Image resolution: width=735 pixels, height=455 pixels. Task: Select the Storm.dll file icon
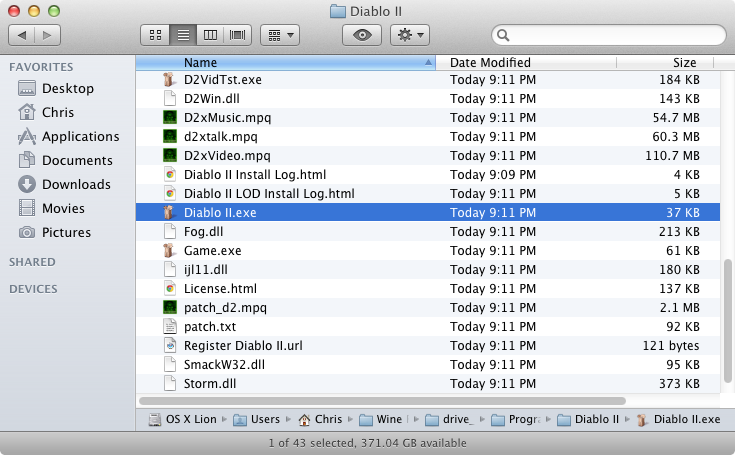tap(169, 383)
